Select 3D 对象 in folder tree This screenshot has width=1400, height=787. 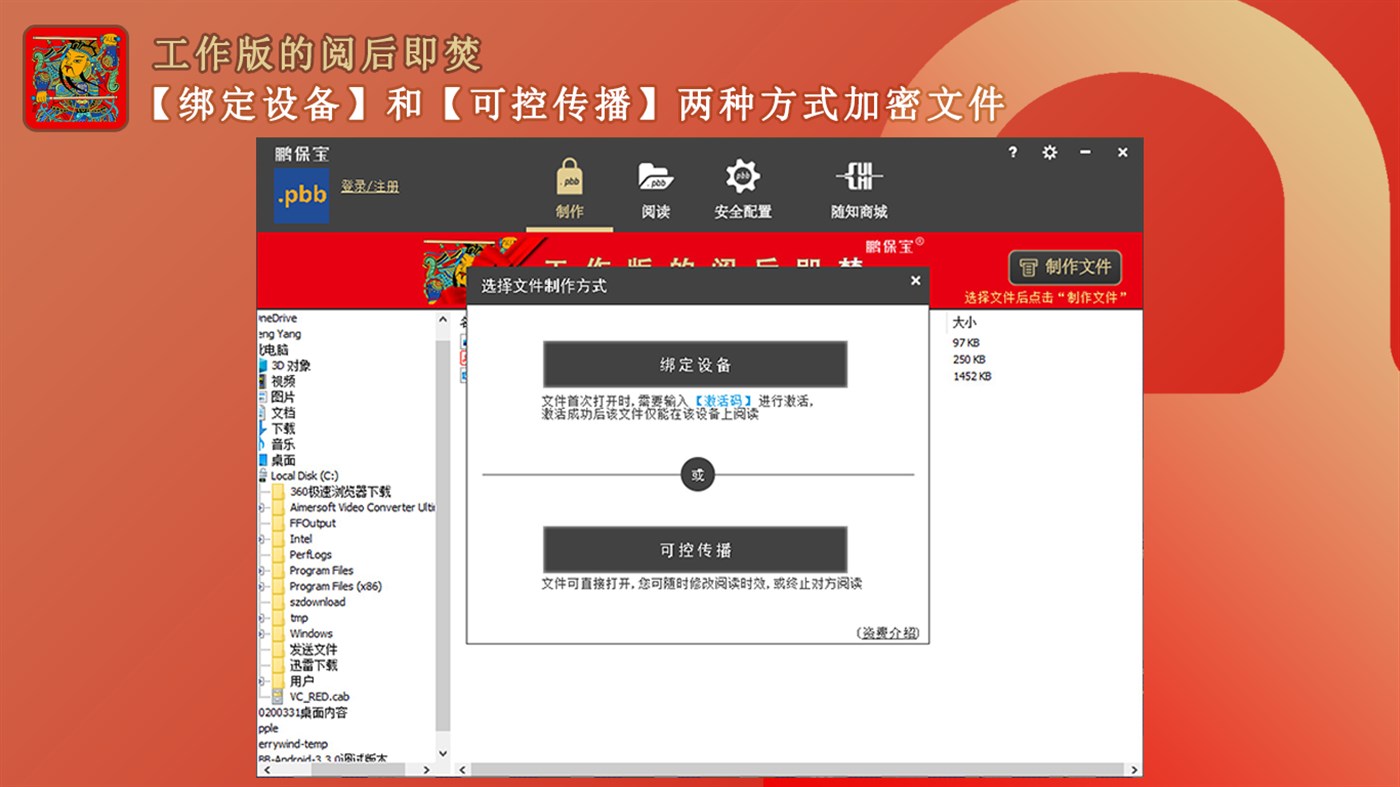285,366
